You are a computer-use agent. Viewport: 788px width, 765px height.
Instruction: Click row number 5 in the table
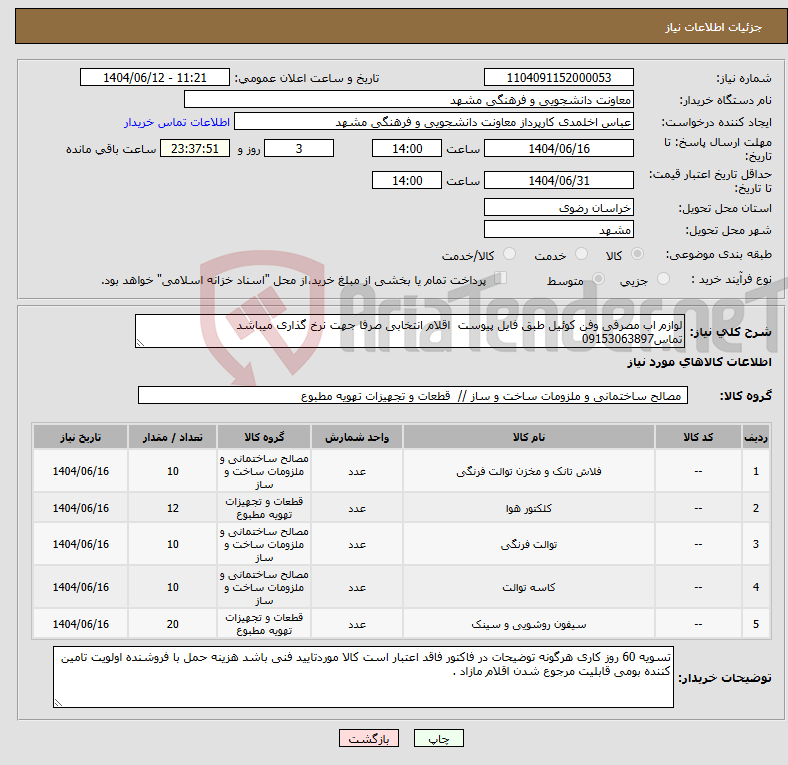coord(755,624)
